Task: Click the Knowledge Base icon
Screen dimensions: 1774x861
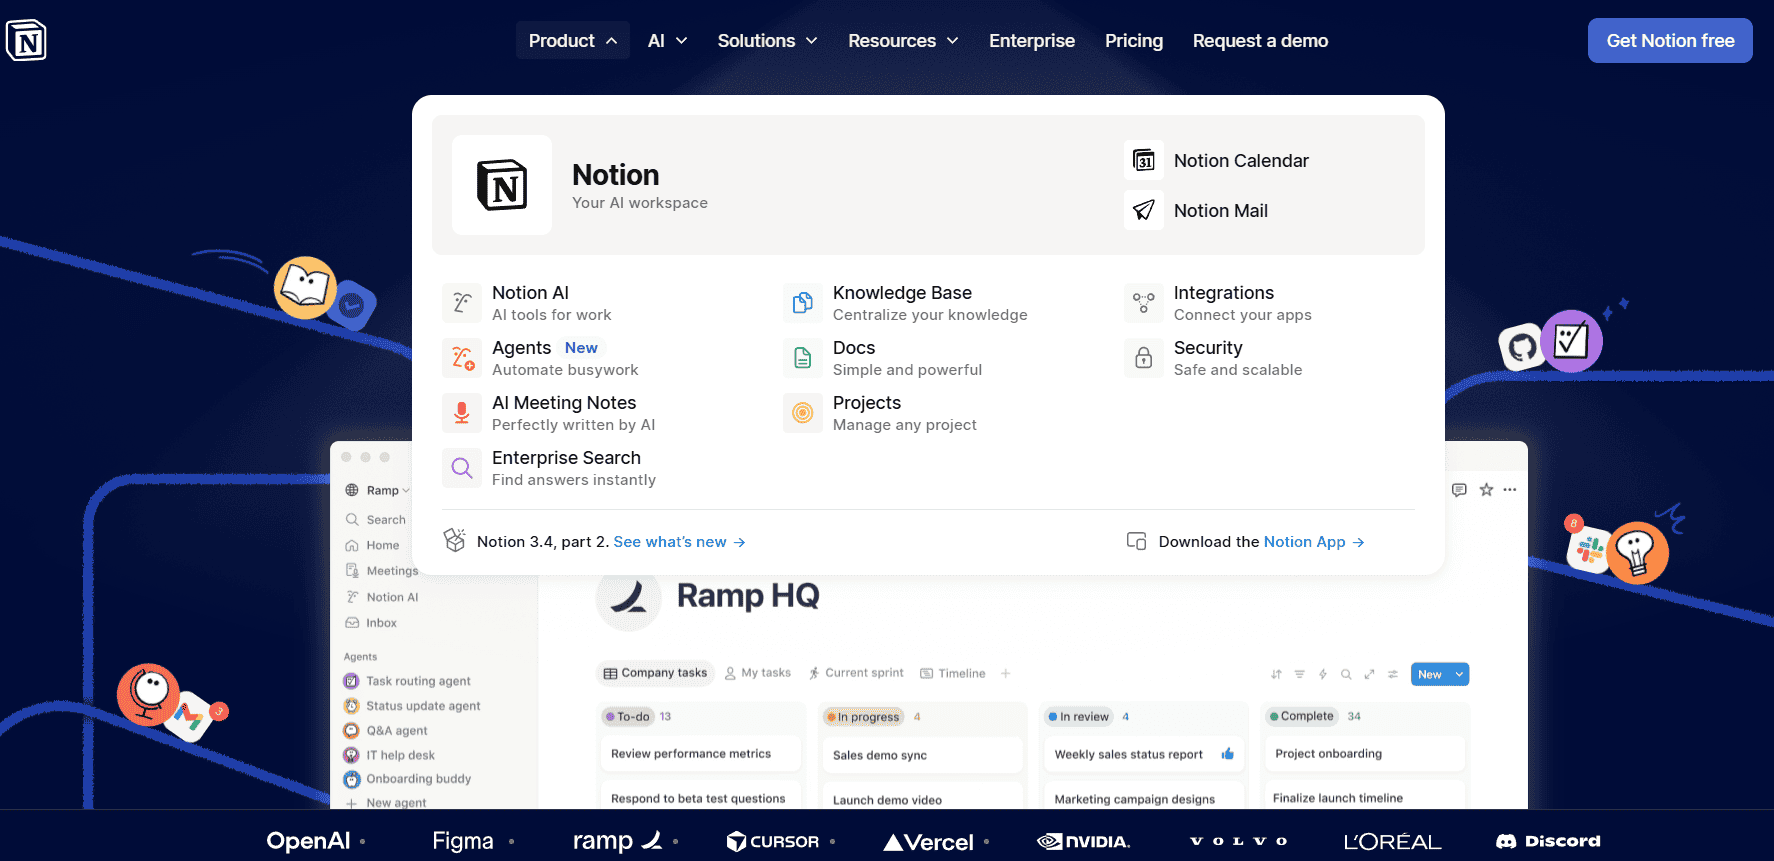Action: point(803,303)
